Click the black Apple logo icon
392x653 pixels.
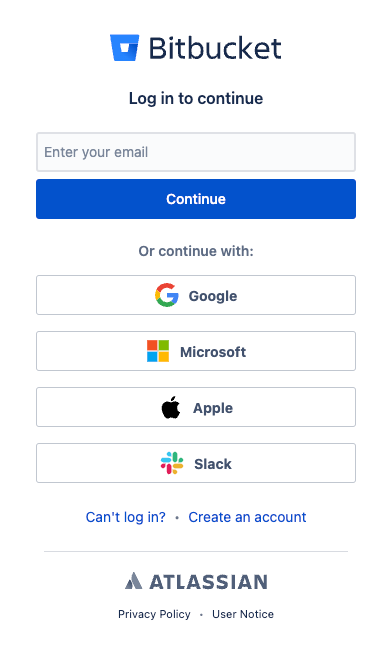coord(171,407)
